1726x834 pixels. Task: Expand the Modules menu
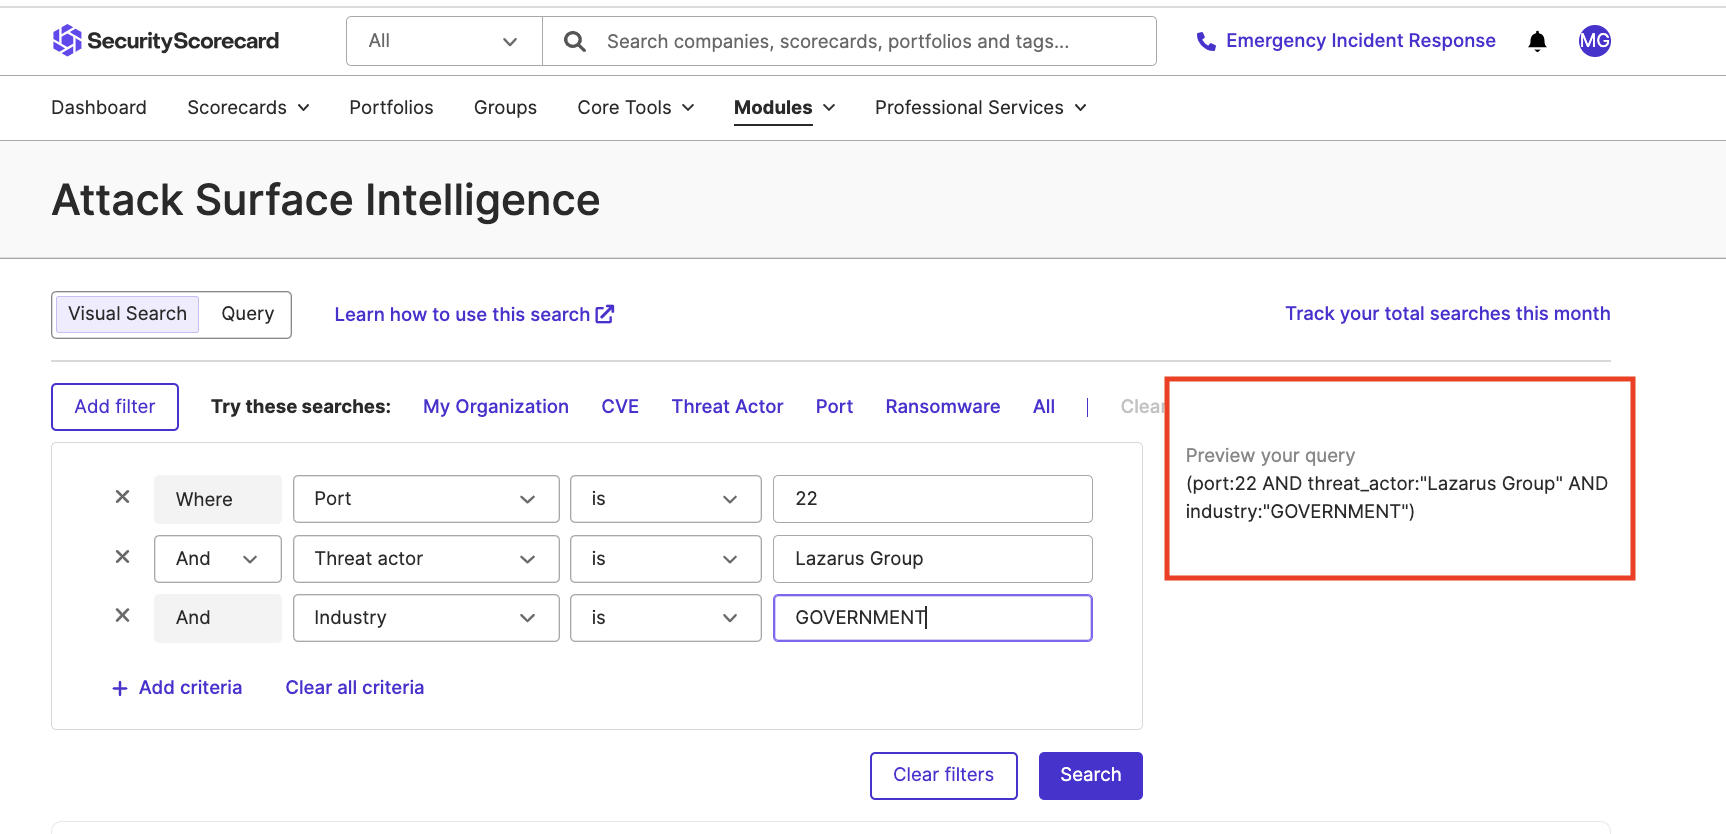784,108
